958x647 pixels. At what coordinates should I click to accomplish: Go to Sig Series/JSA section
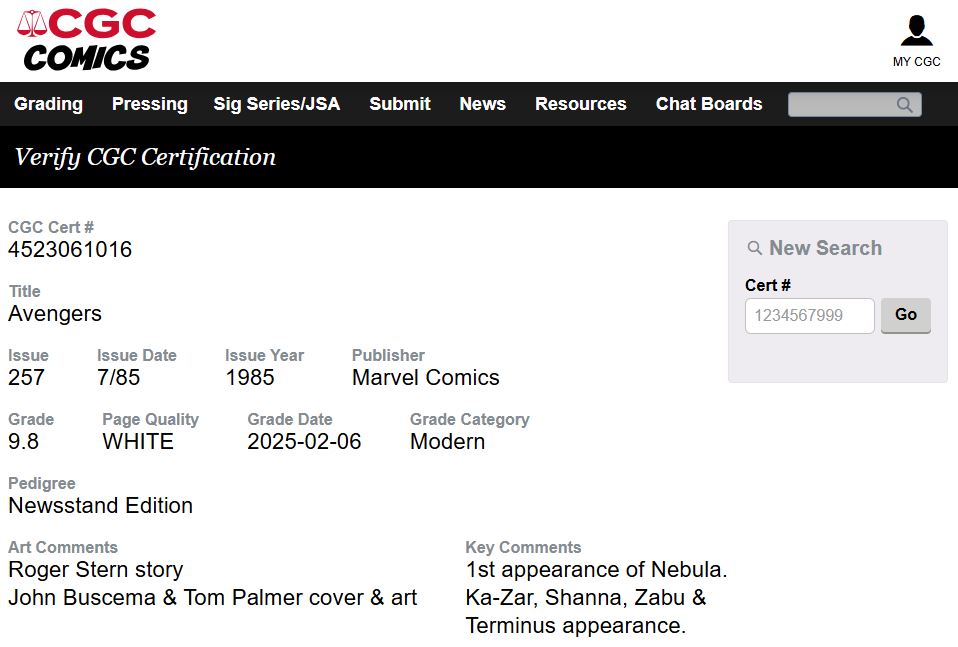coord(276,104)
